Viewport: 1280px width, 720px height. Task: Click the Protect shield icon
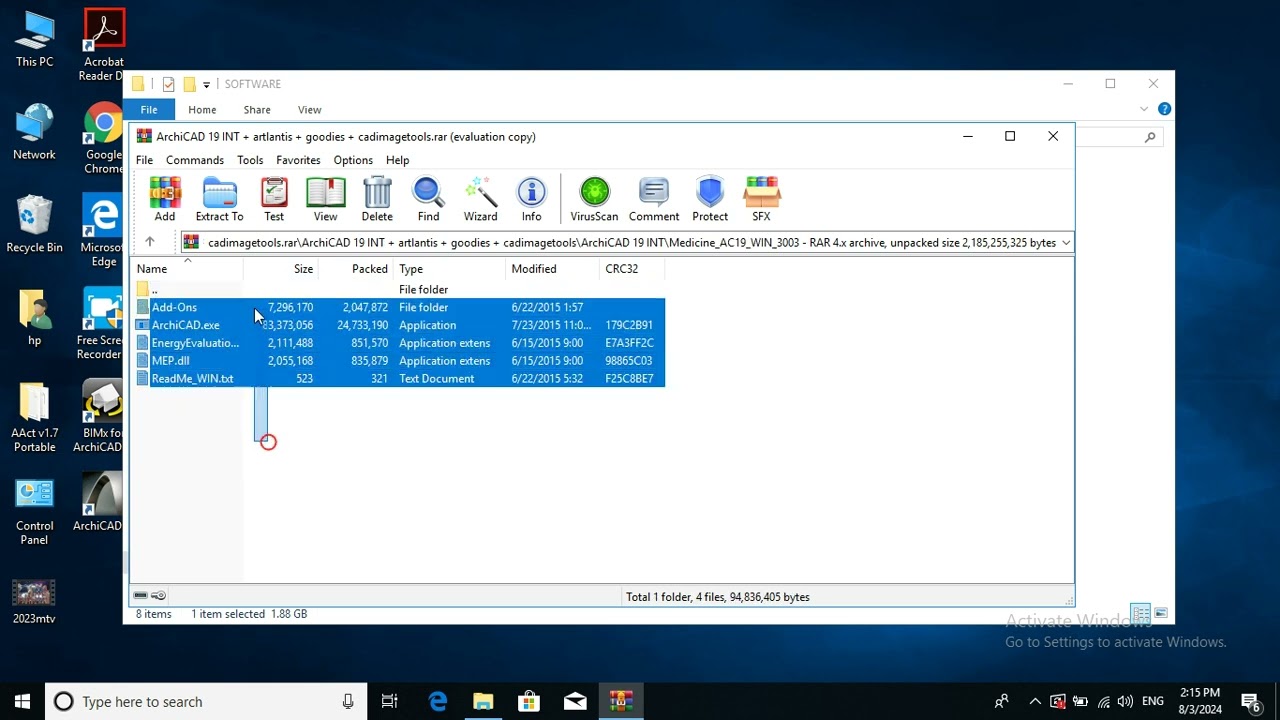pyautogui.click(x=710, y=199)
